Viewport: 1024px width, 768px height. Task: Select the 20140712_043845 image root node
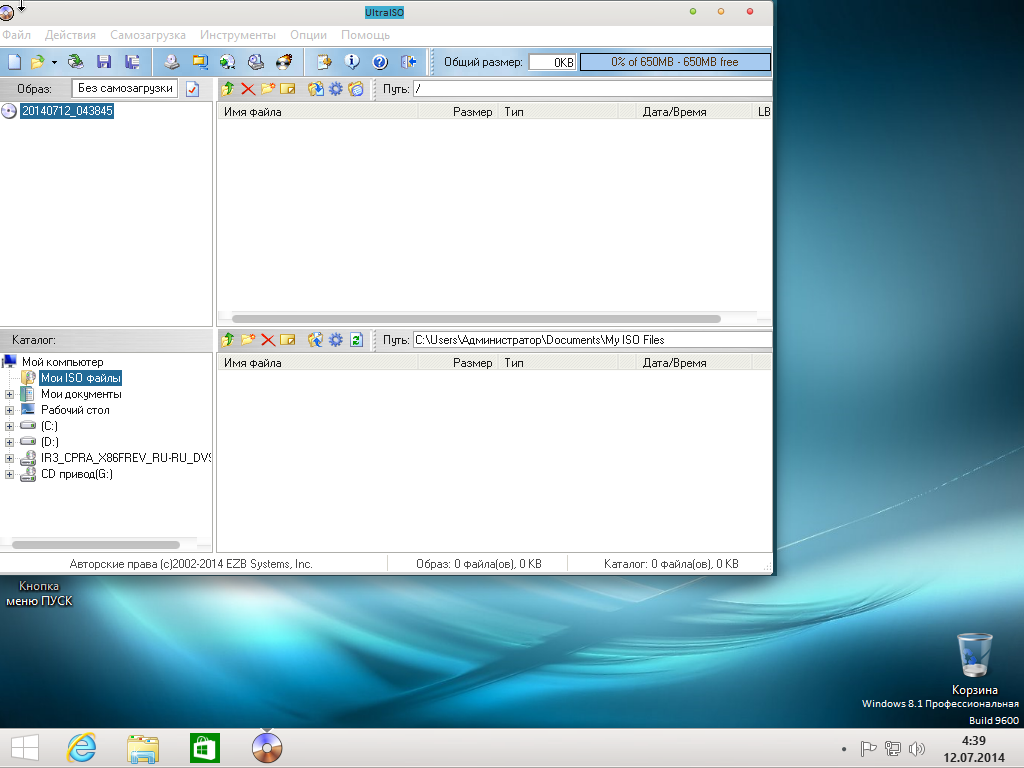(67, 111)
